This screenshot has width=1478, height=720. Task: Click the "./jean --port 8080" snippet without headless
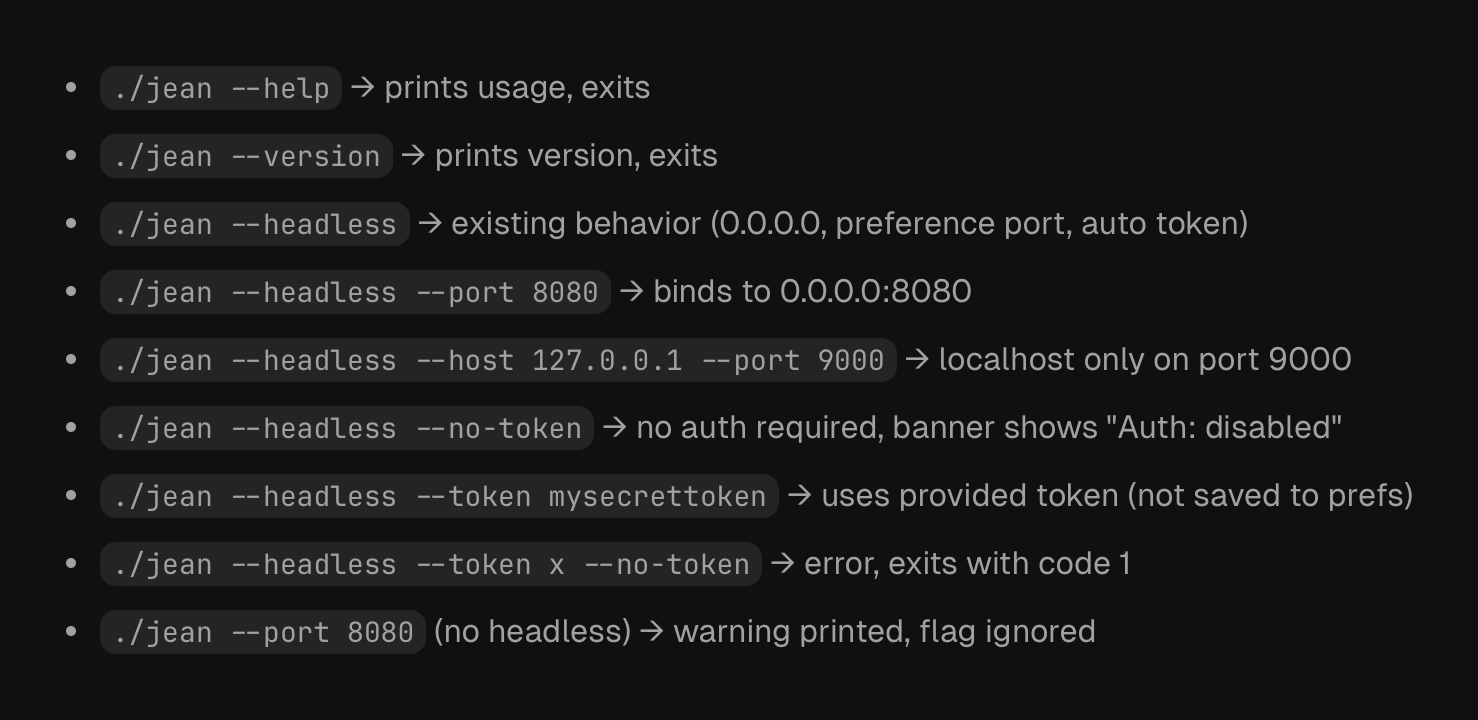point(263,632)
